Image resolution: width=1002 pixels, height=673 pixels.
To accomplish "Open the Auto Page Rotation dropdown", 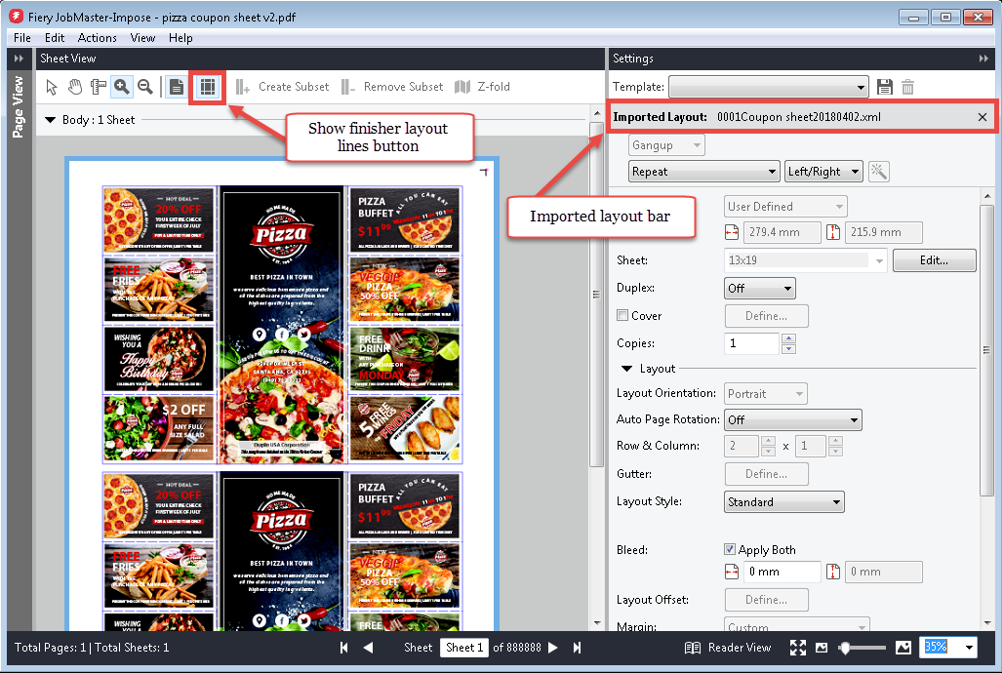I will click(792, 420).
